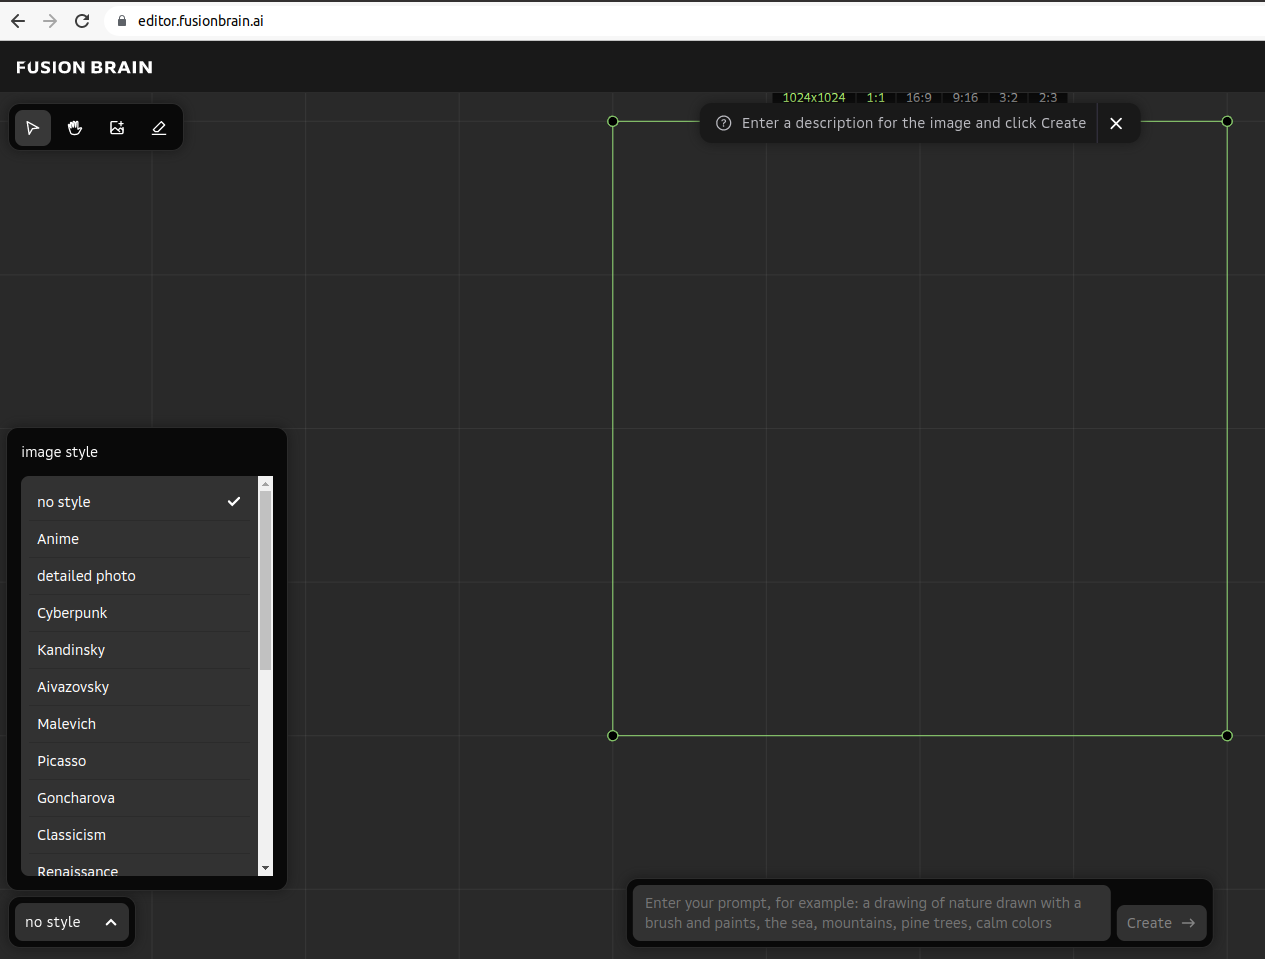Click the browser back arrow
Screen dimensions: 1265x959
coord(18,21)
